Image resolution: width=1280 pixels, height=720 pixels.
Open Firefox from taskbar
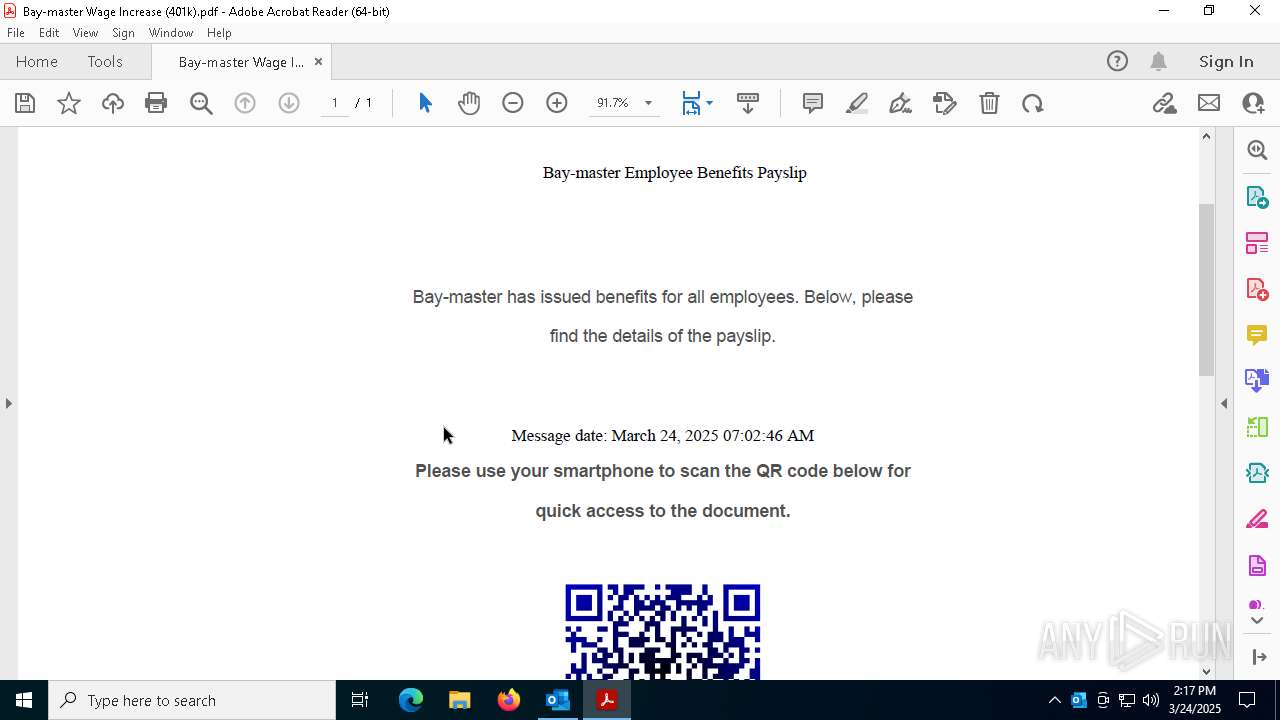click(x=508, y=700)
